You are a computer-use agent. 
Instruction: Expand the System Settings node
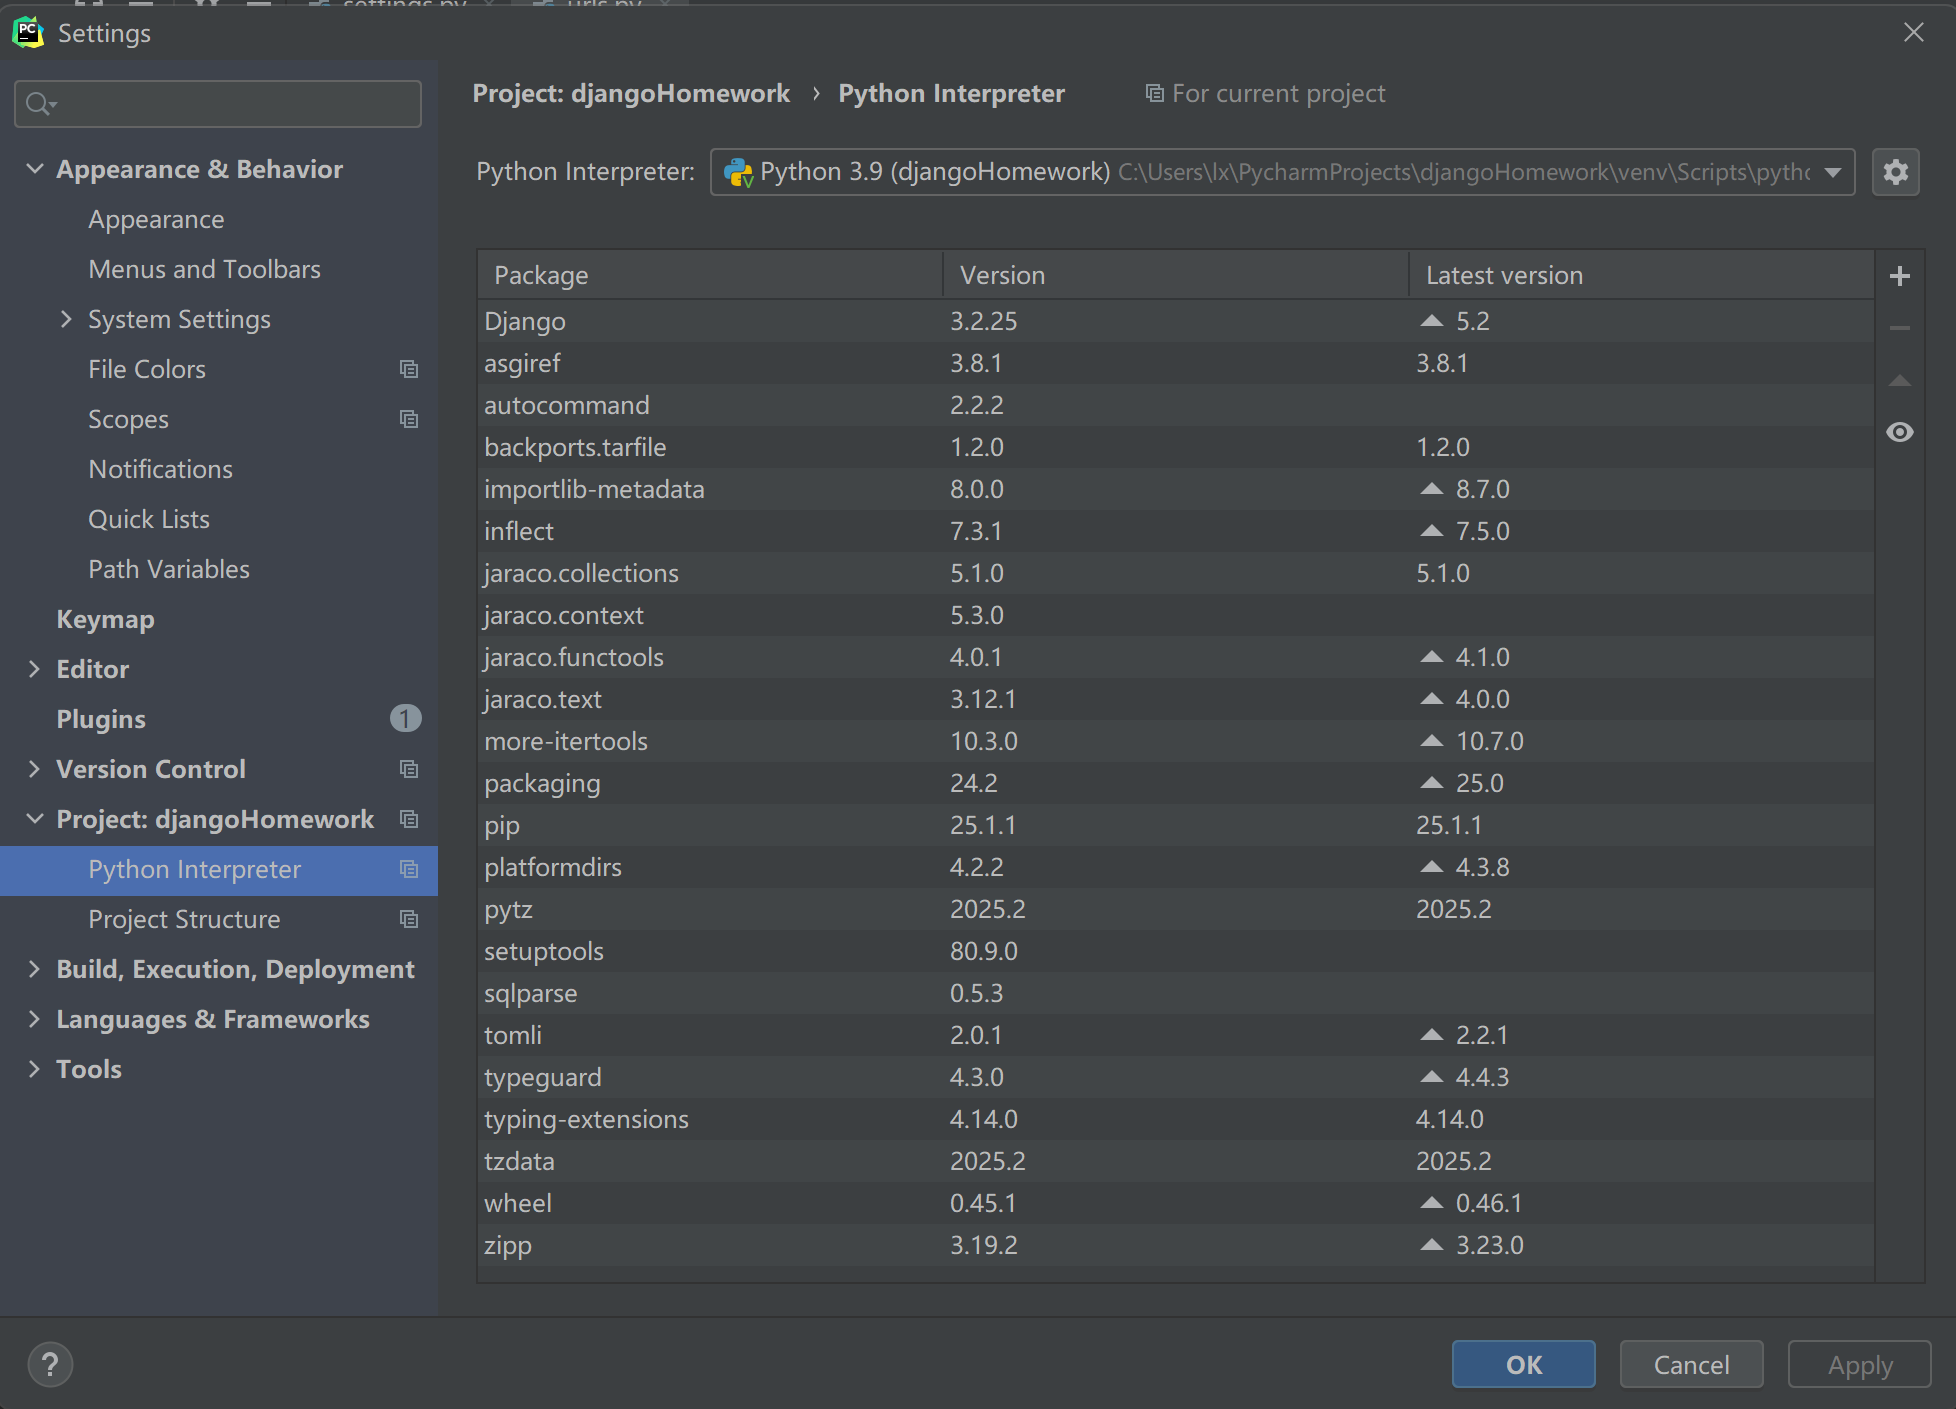[66, 319]
